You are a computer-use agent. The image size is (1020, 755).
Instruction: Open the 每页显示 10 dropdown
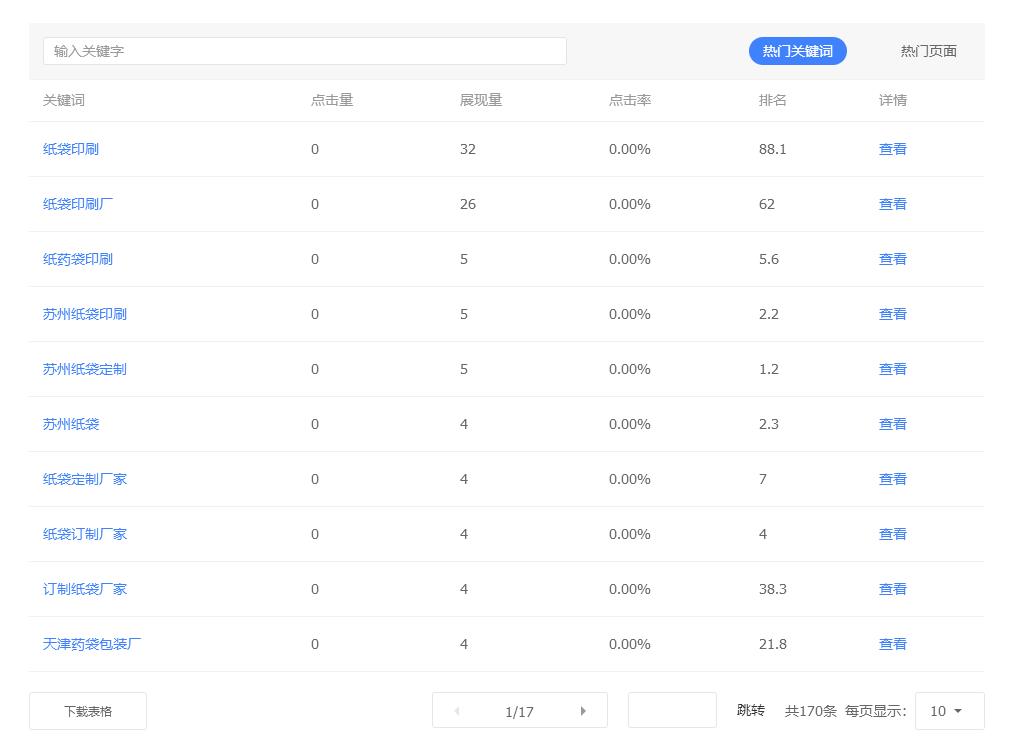pyautogui.click(x=950, y=711)
